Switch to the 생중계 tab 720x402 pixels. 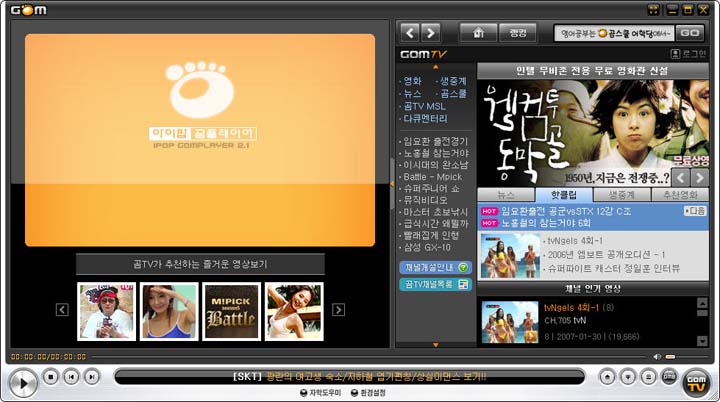pos(622,195)
